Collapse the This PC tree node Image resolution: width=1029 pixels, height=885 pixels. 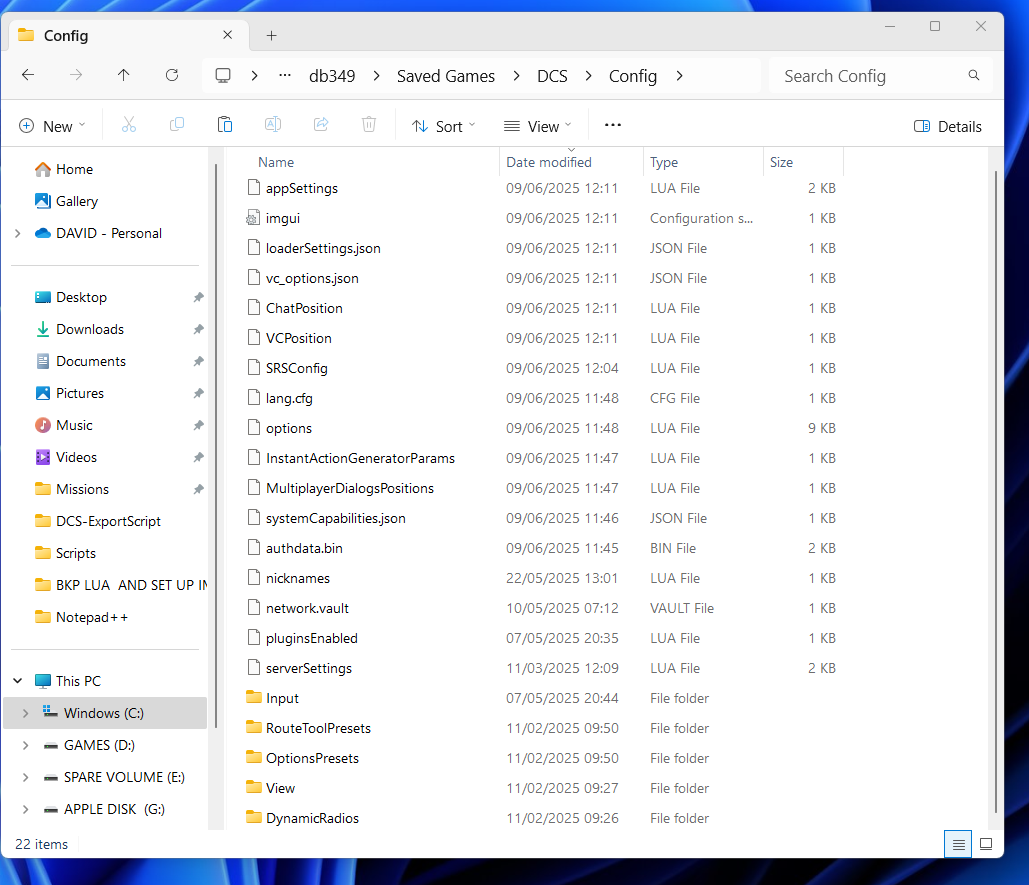tap(18, 681)
